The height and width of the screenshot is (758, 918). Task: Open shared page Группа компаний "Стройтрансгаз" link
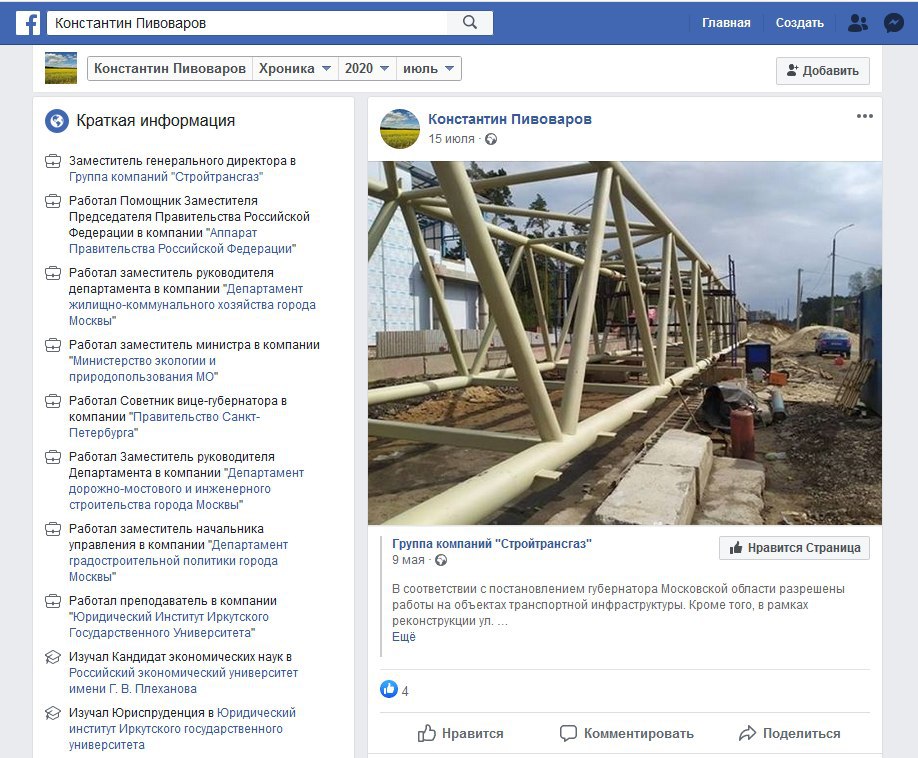pos(492,544)
